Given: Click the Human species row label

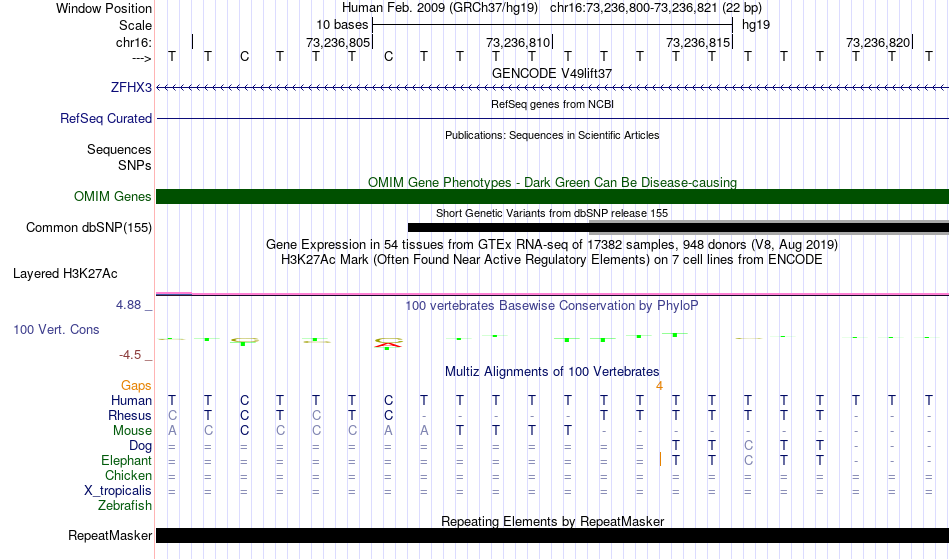Looking at the screenshot, I should coord(131,400).
